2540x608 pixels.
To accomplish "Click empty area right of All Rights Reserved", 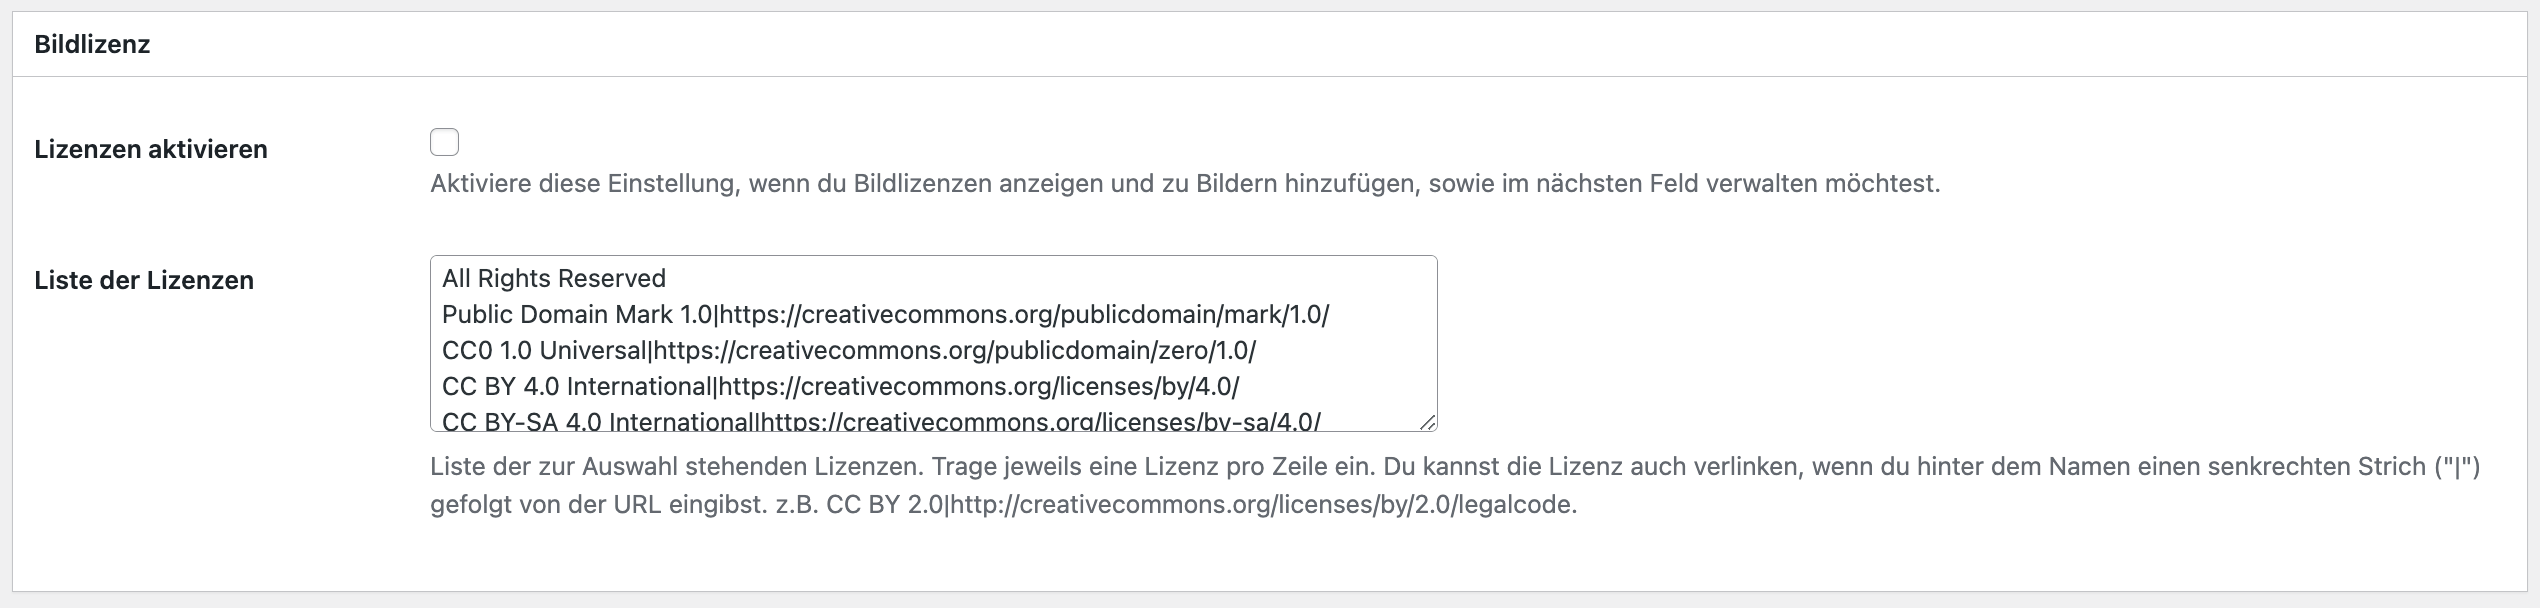I will 1050,278.
